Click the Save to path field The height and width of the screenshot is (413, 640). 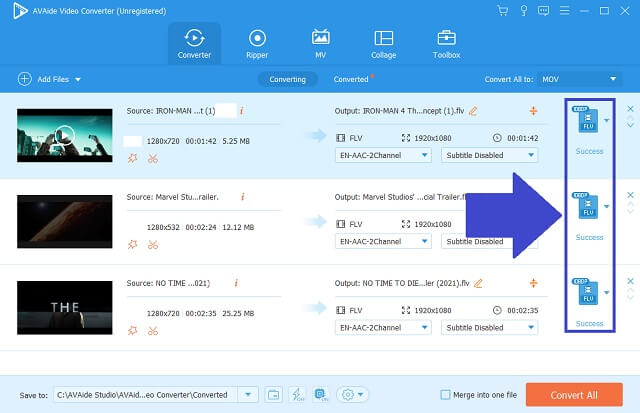(146, 395)
